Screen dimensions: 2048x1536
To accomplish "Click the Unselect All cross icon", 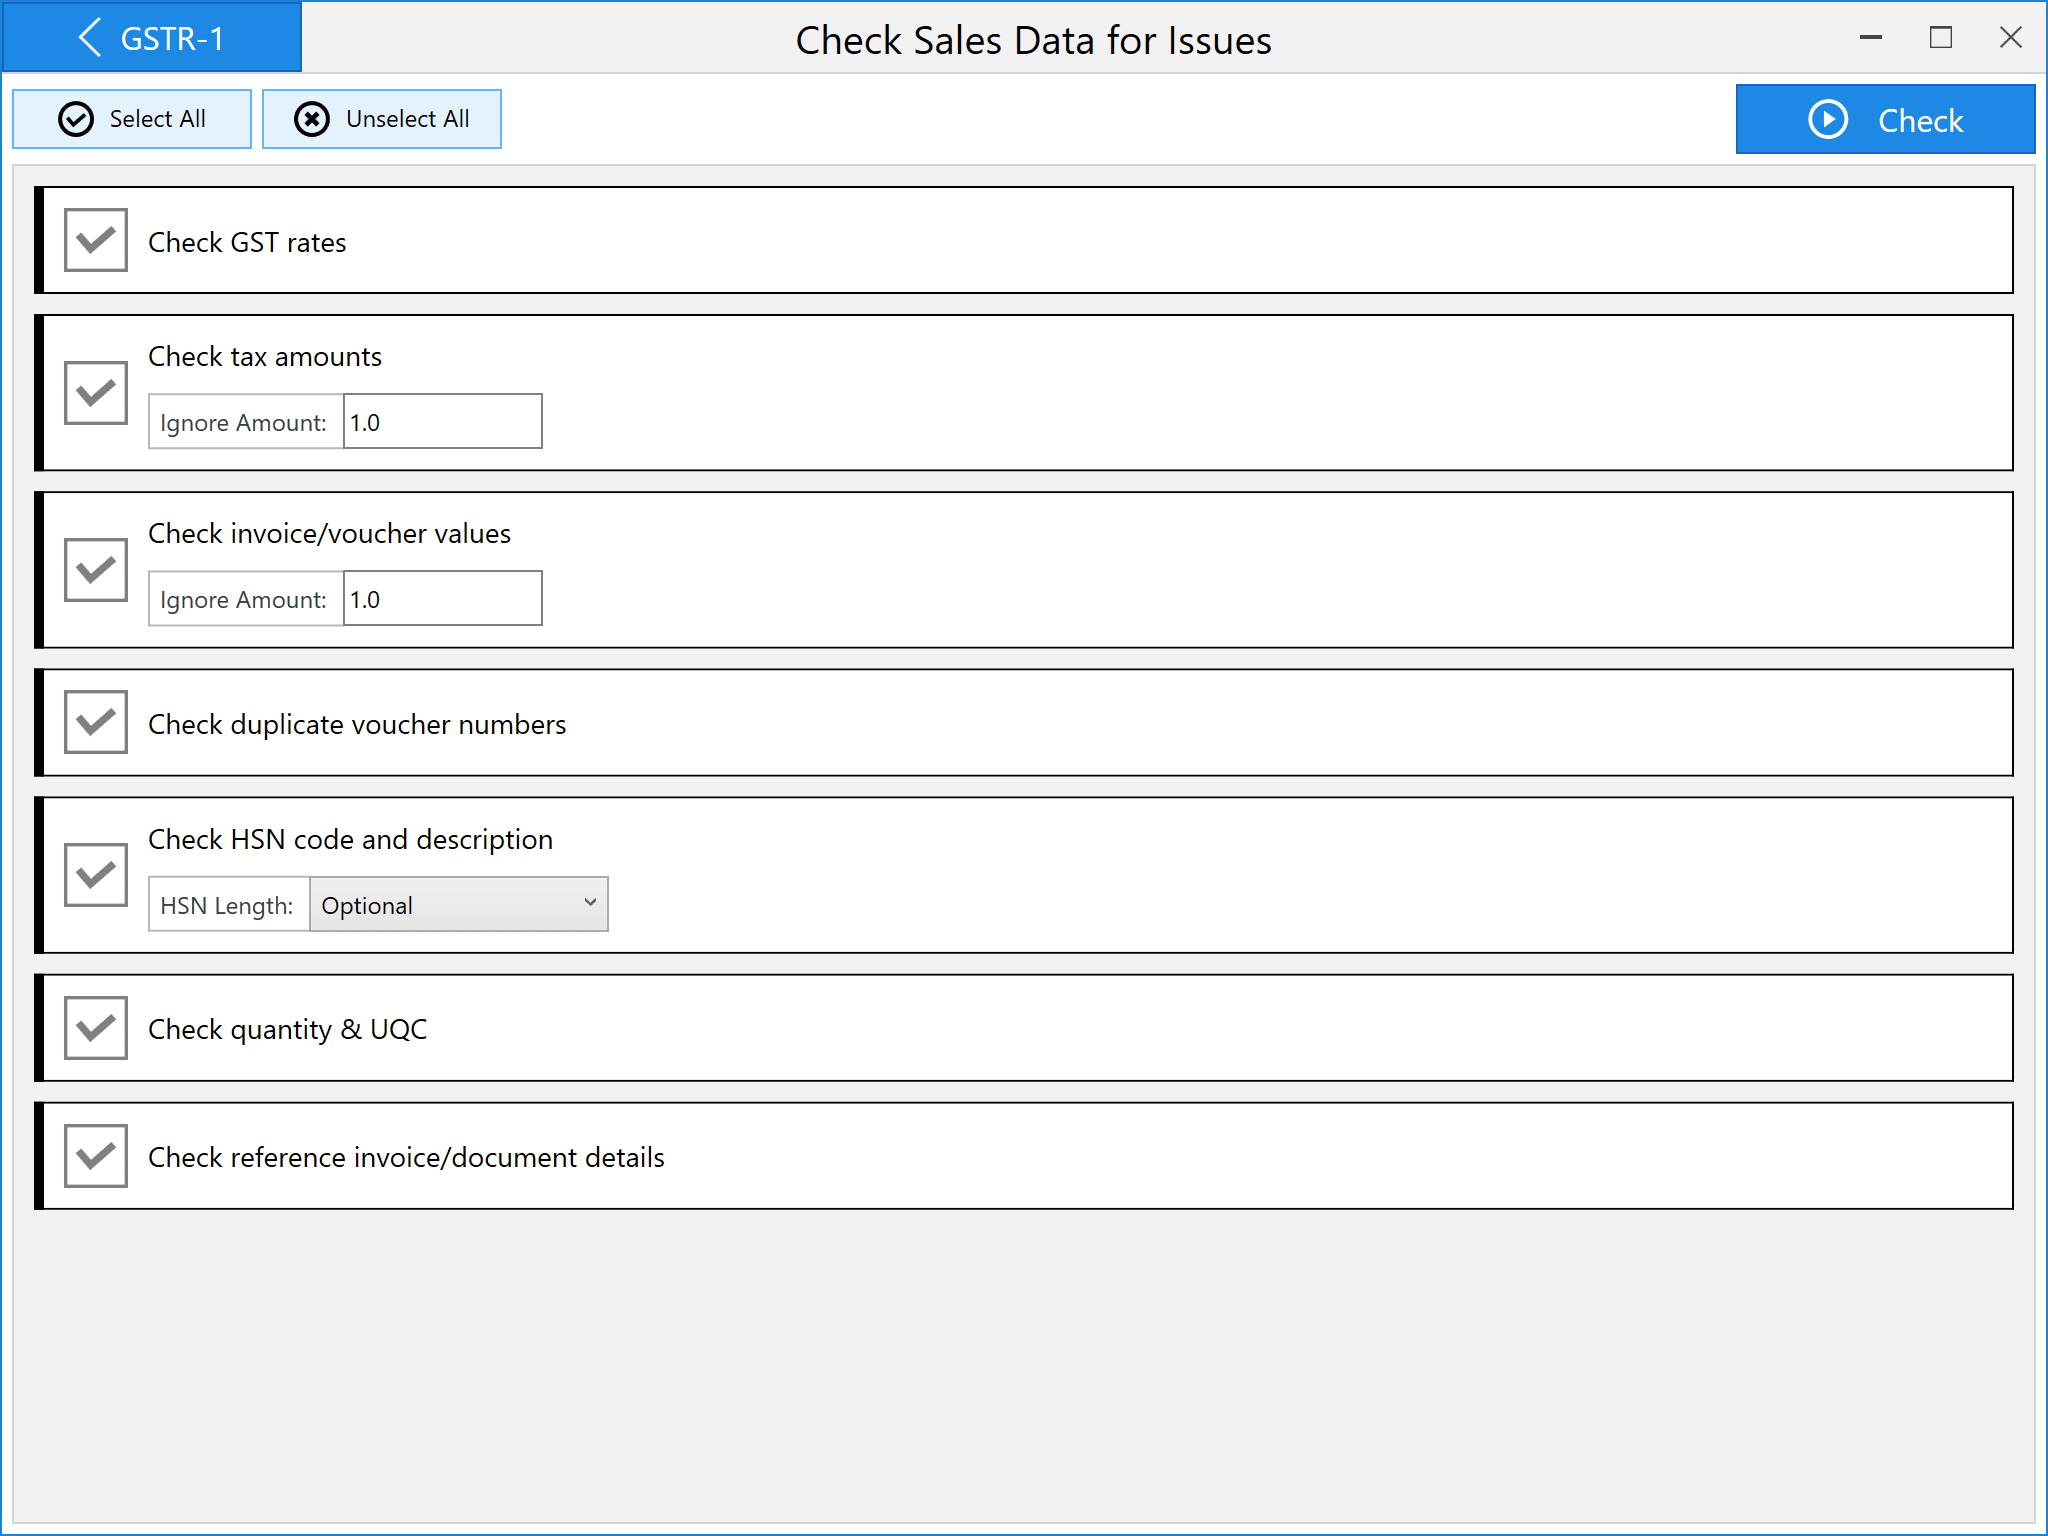I will coord(312,119).
